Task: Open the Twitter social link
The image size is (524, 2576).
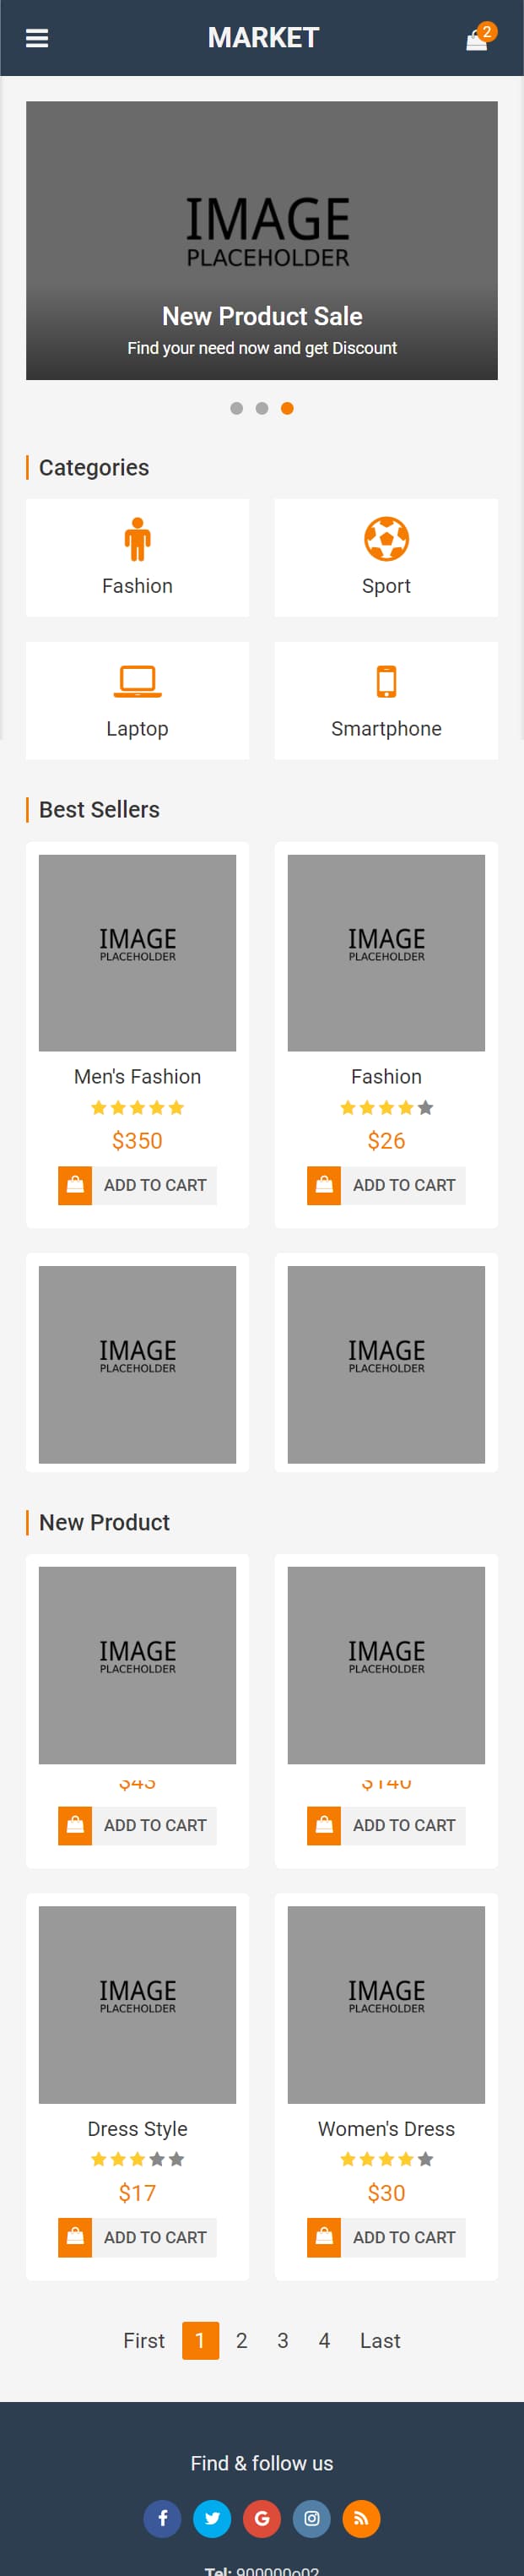Action: coord(212,2518)
